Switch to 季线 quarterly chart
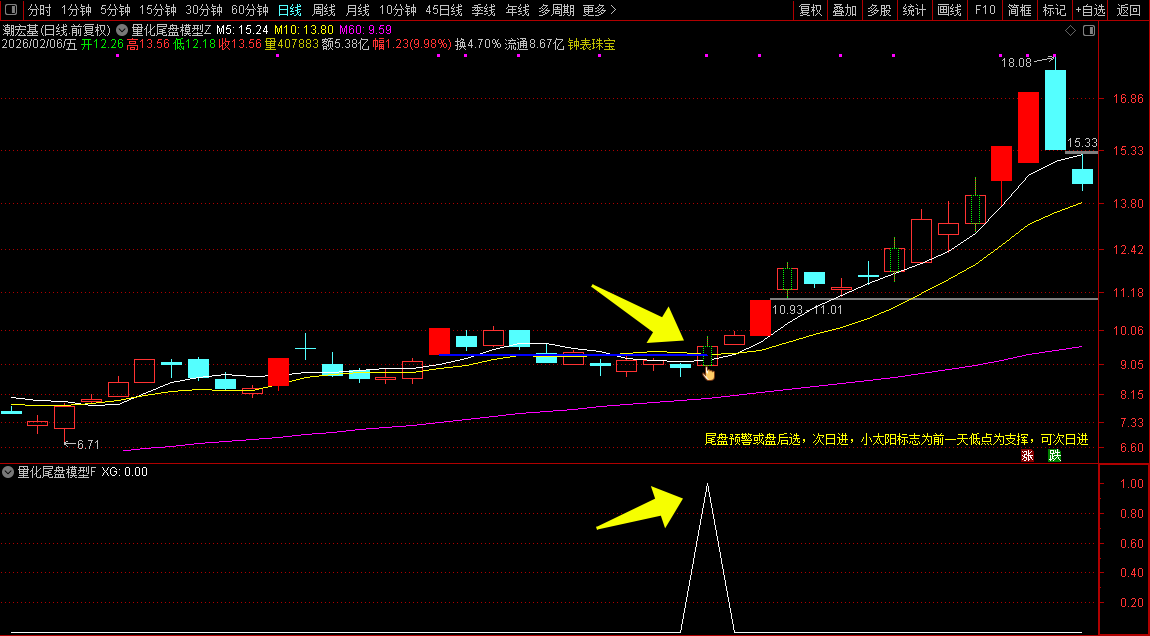The image size is (1150, 636). [483, 10]
